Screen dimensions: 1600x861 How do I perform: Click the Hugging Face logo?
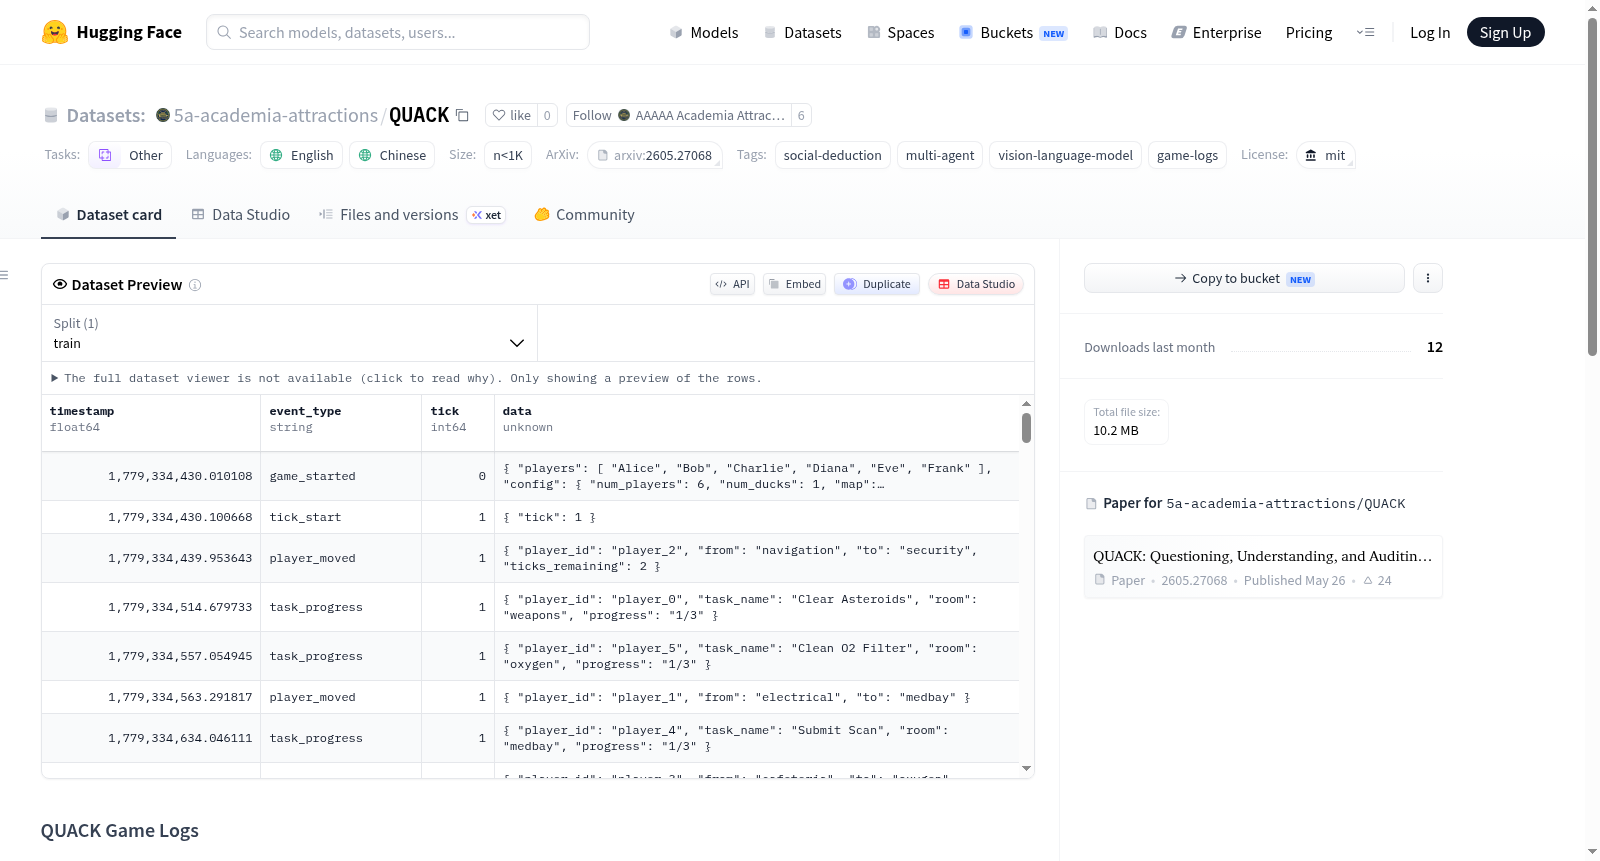coord(111,32)
